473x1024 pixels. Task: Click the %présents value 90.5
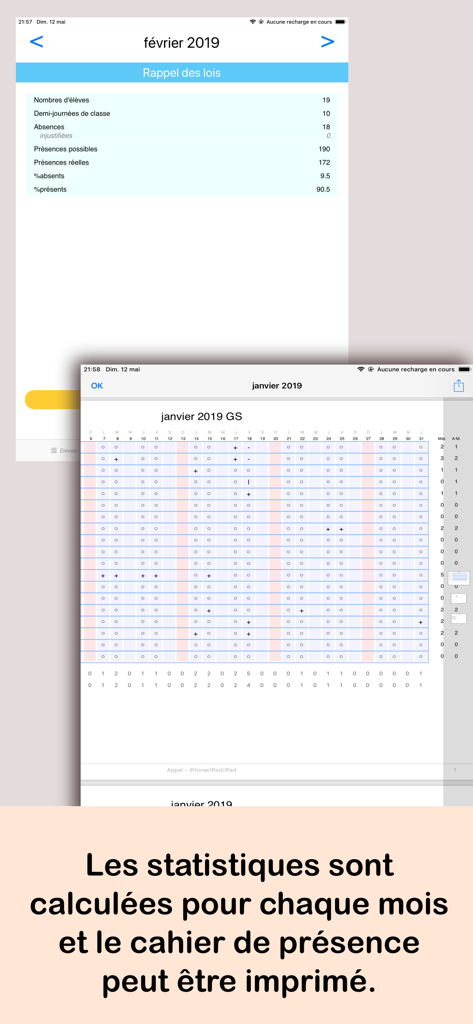point(323,190)
